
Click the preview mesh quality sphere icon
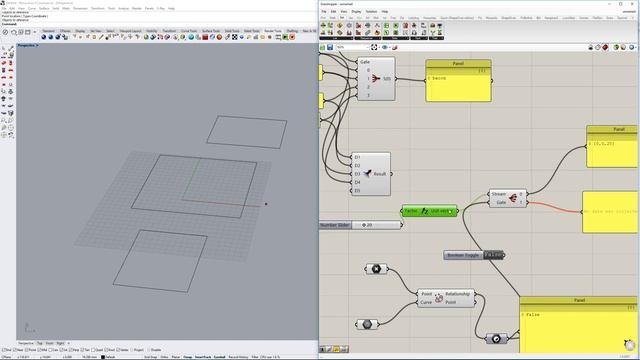pyautogui.click(x=632, y=47)
